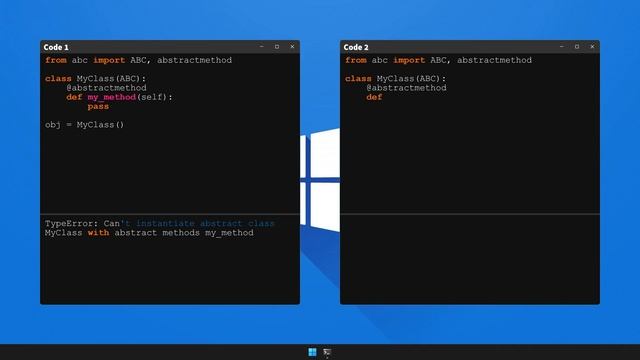Click the Code 2 window title
Viewport: 640px width, 360px height.
[356, 47]
